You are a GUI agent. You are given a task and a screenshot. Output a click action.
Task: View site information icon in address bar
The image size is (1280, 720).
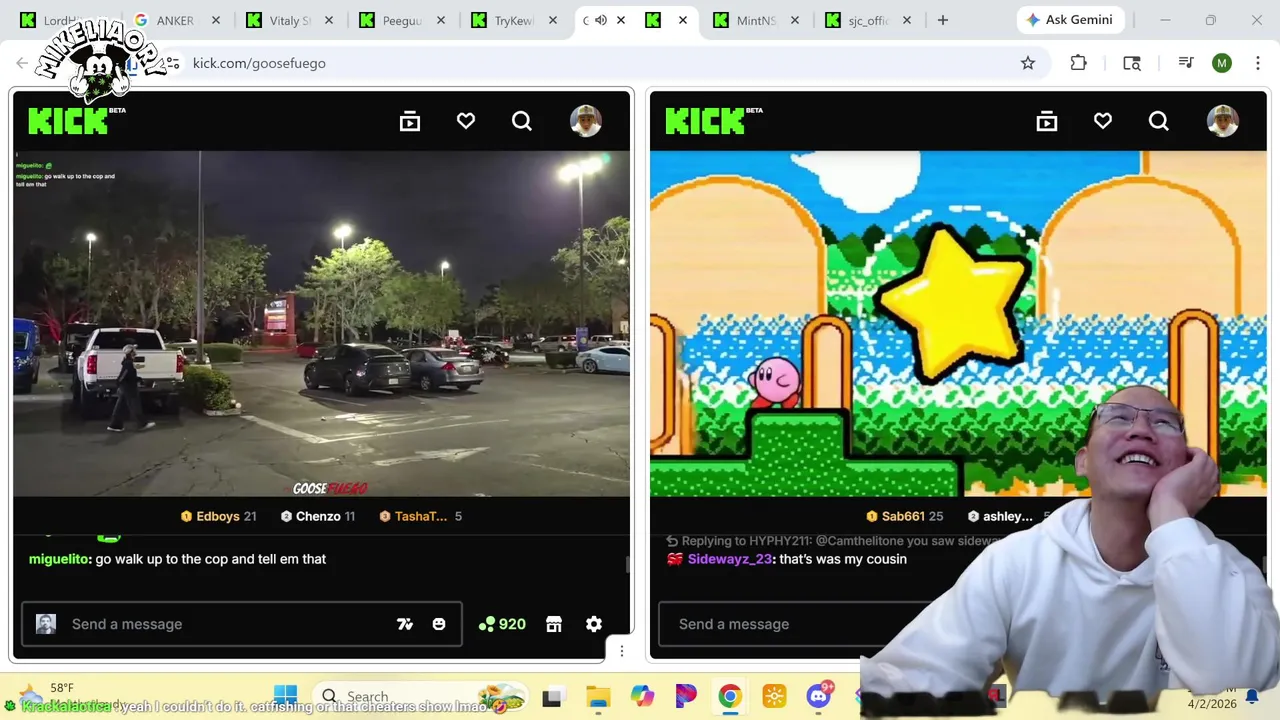pos(172,63)
